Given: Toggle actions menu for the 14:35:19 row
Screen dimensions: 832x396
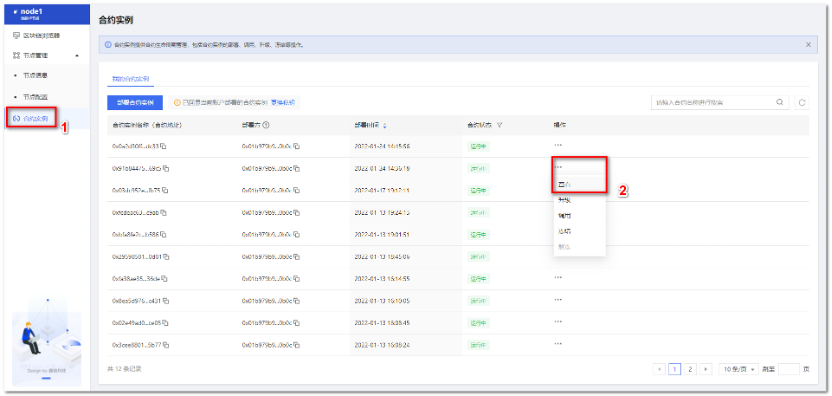Looking at the screenshot, I should (x=558, y=167).
